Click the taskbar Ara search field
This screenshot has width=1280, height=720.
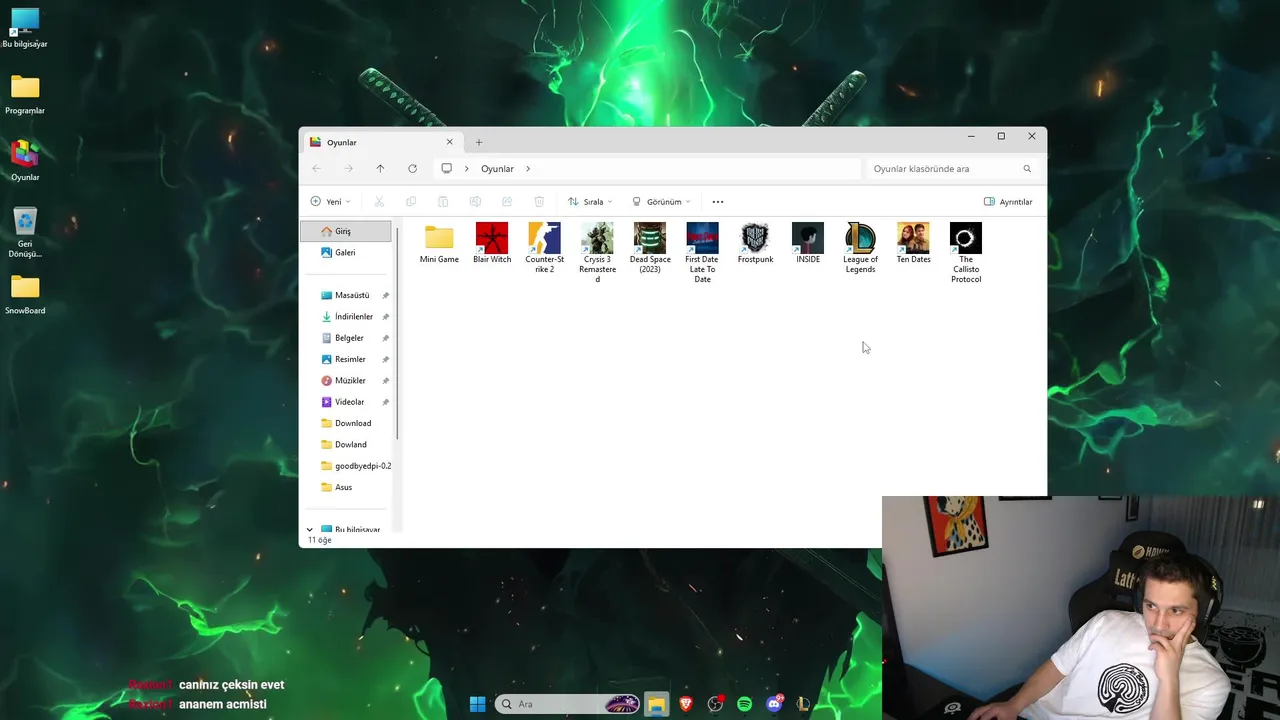tap(567, 704)
